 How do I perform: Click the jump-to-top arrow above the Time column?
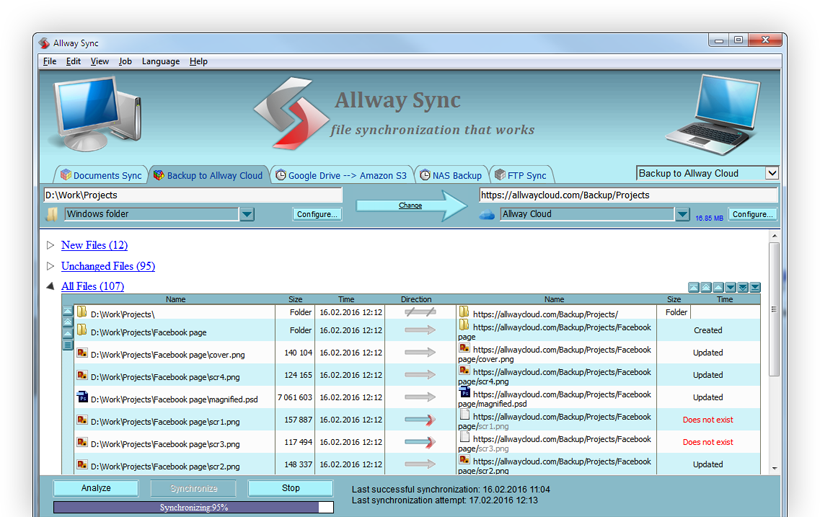pos(693,288)
